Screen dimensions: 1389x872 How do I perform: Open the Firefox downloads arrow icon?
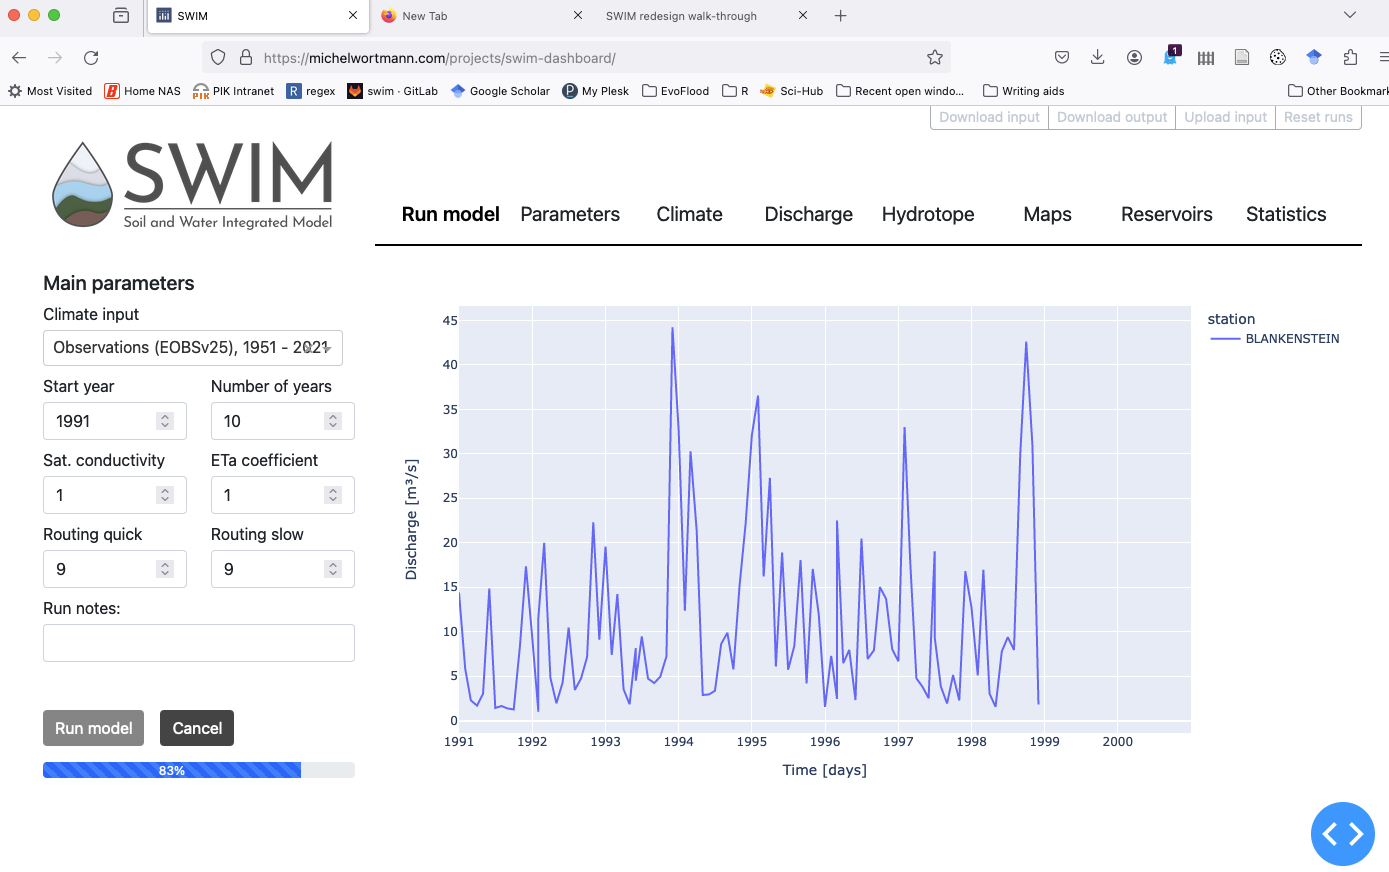click(1098, 58)
